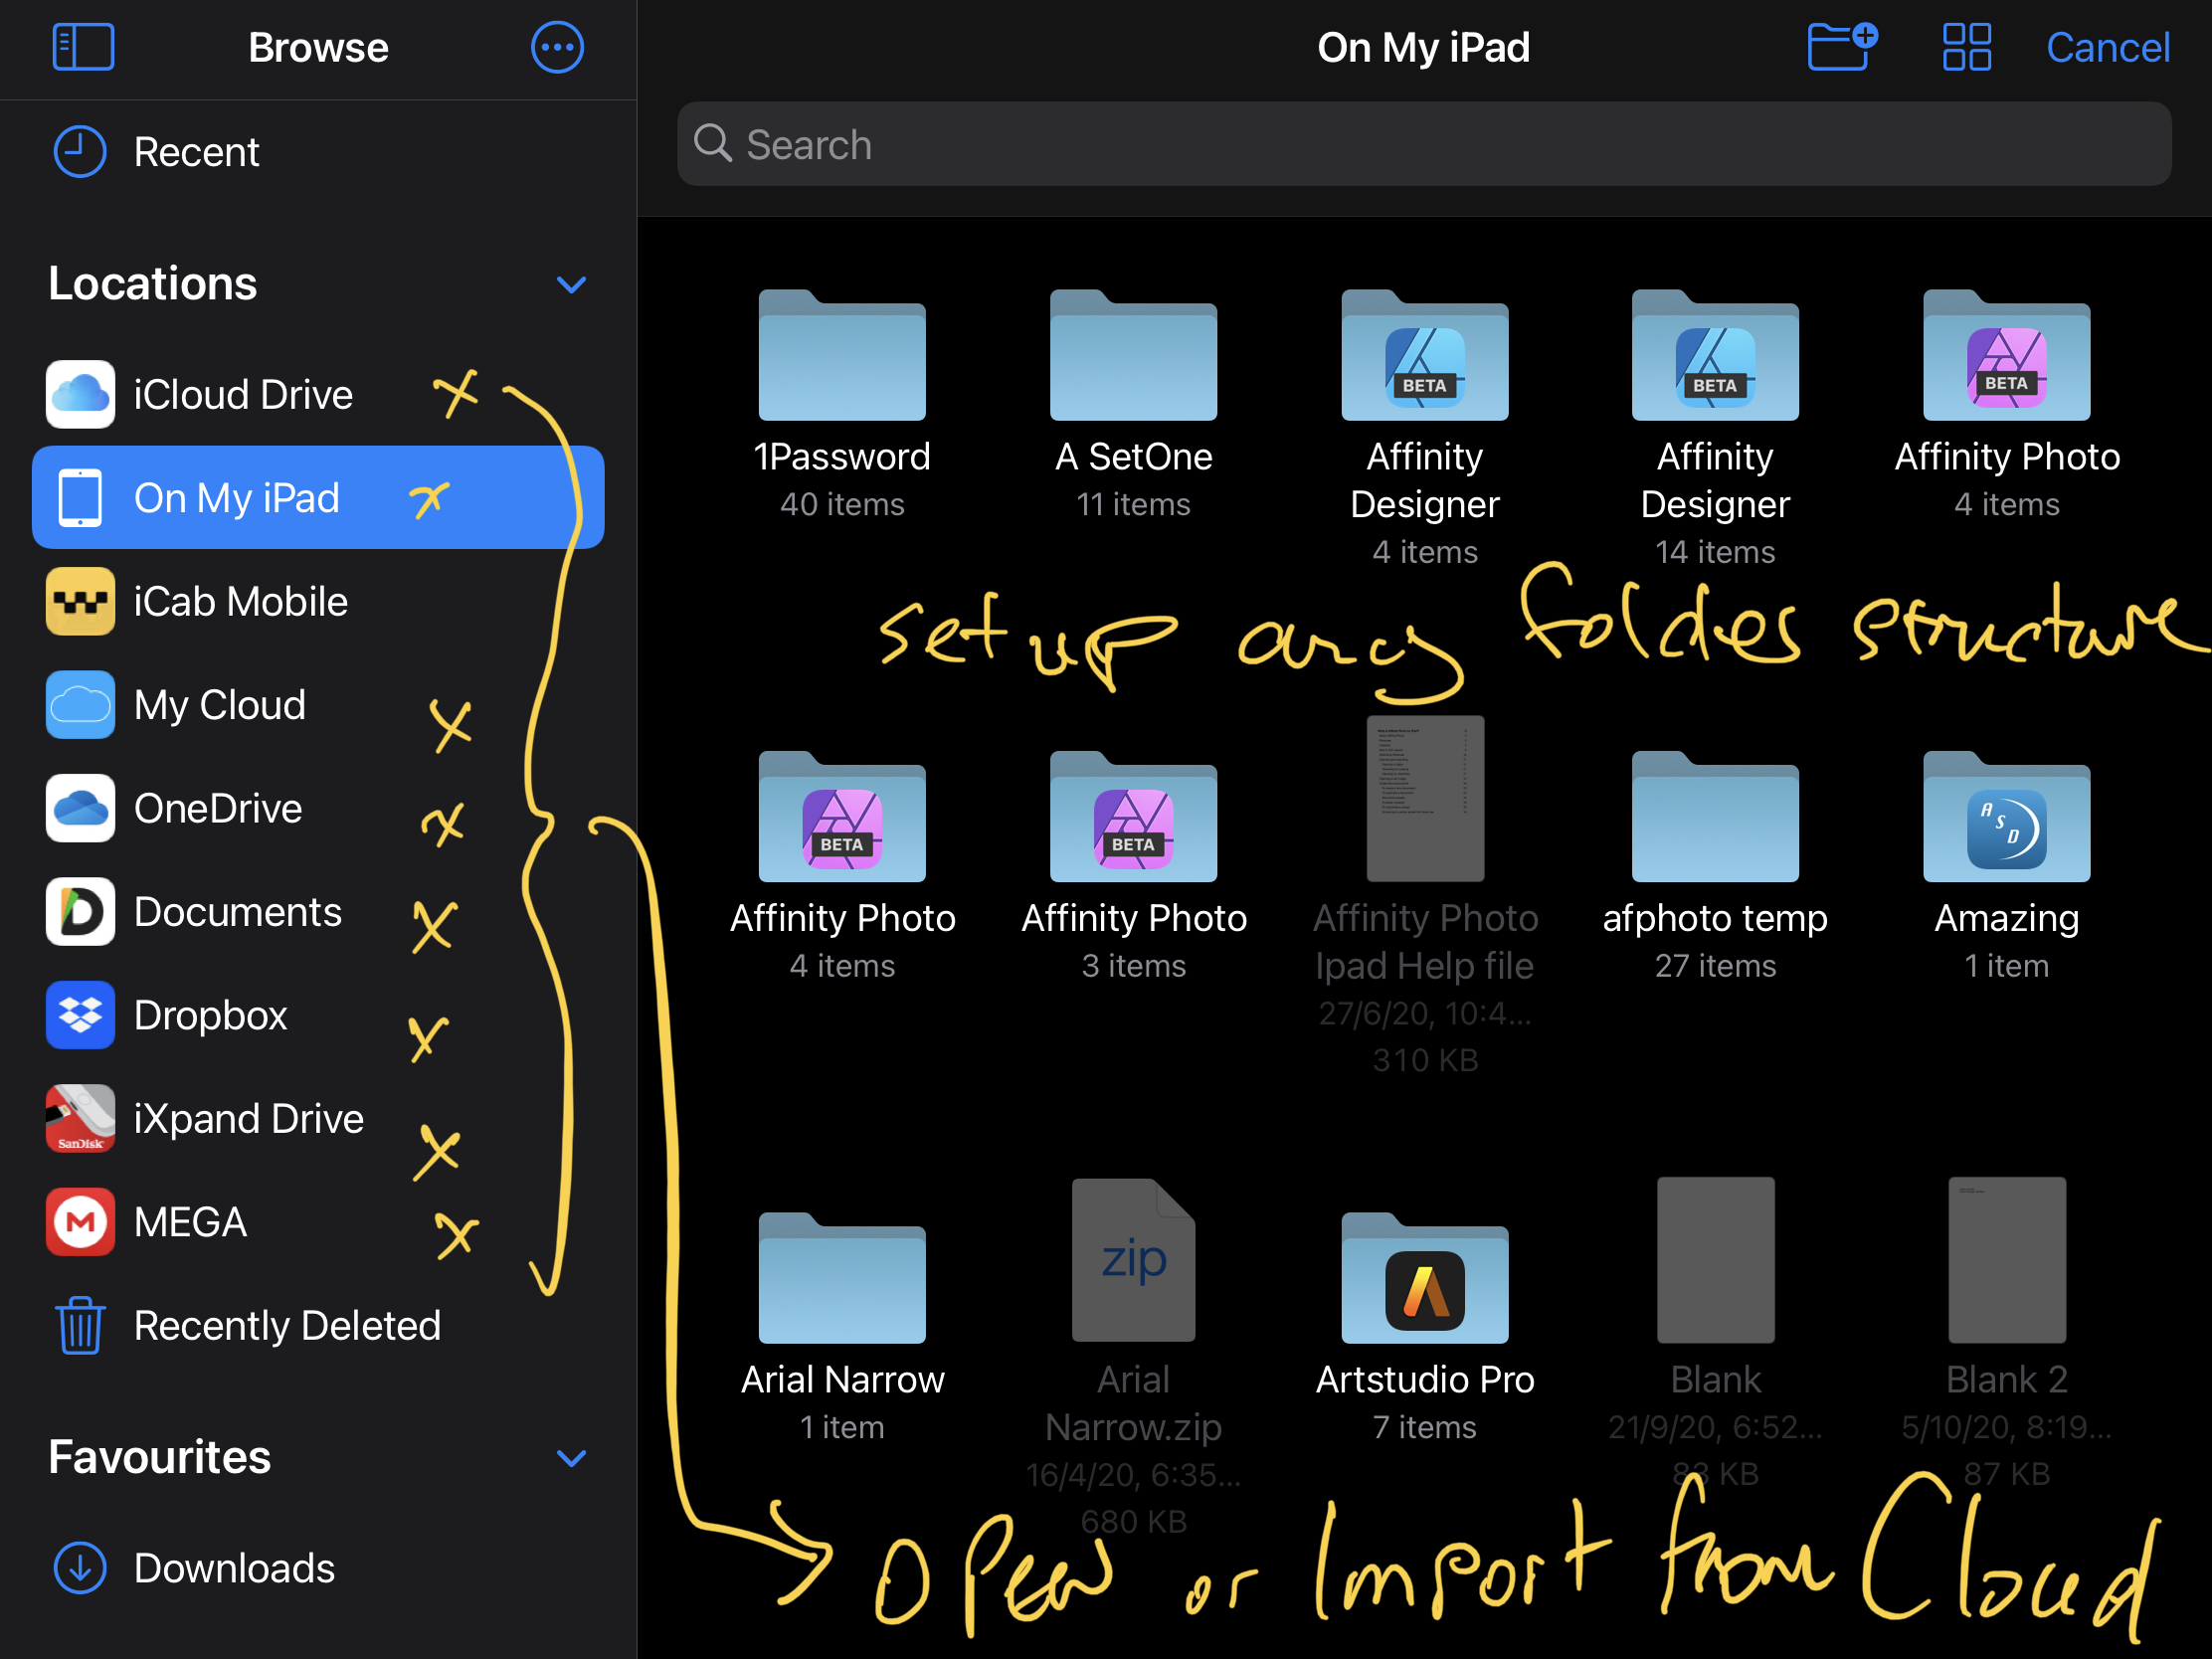Click the OneDrive cloud icon
This screenshot has height=1659, width=2212.
(x=80, y=808)
